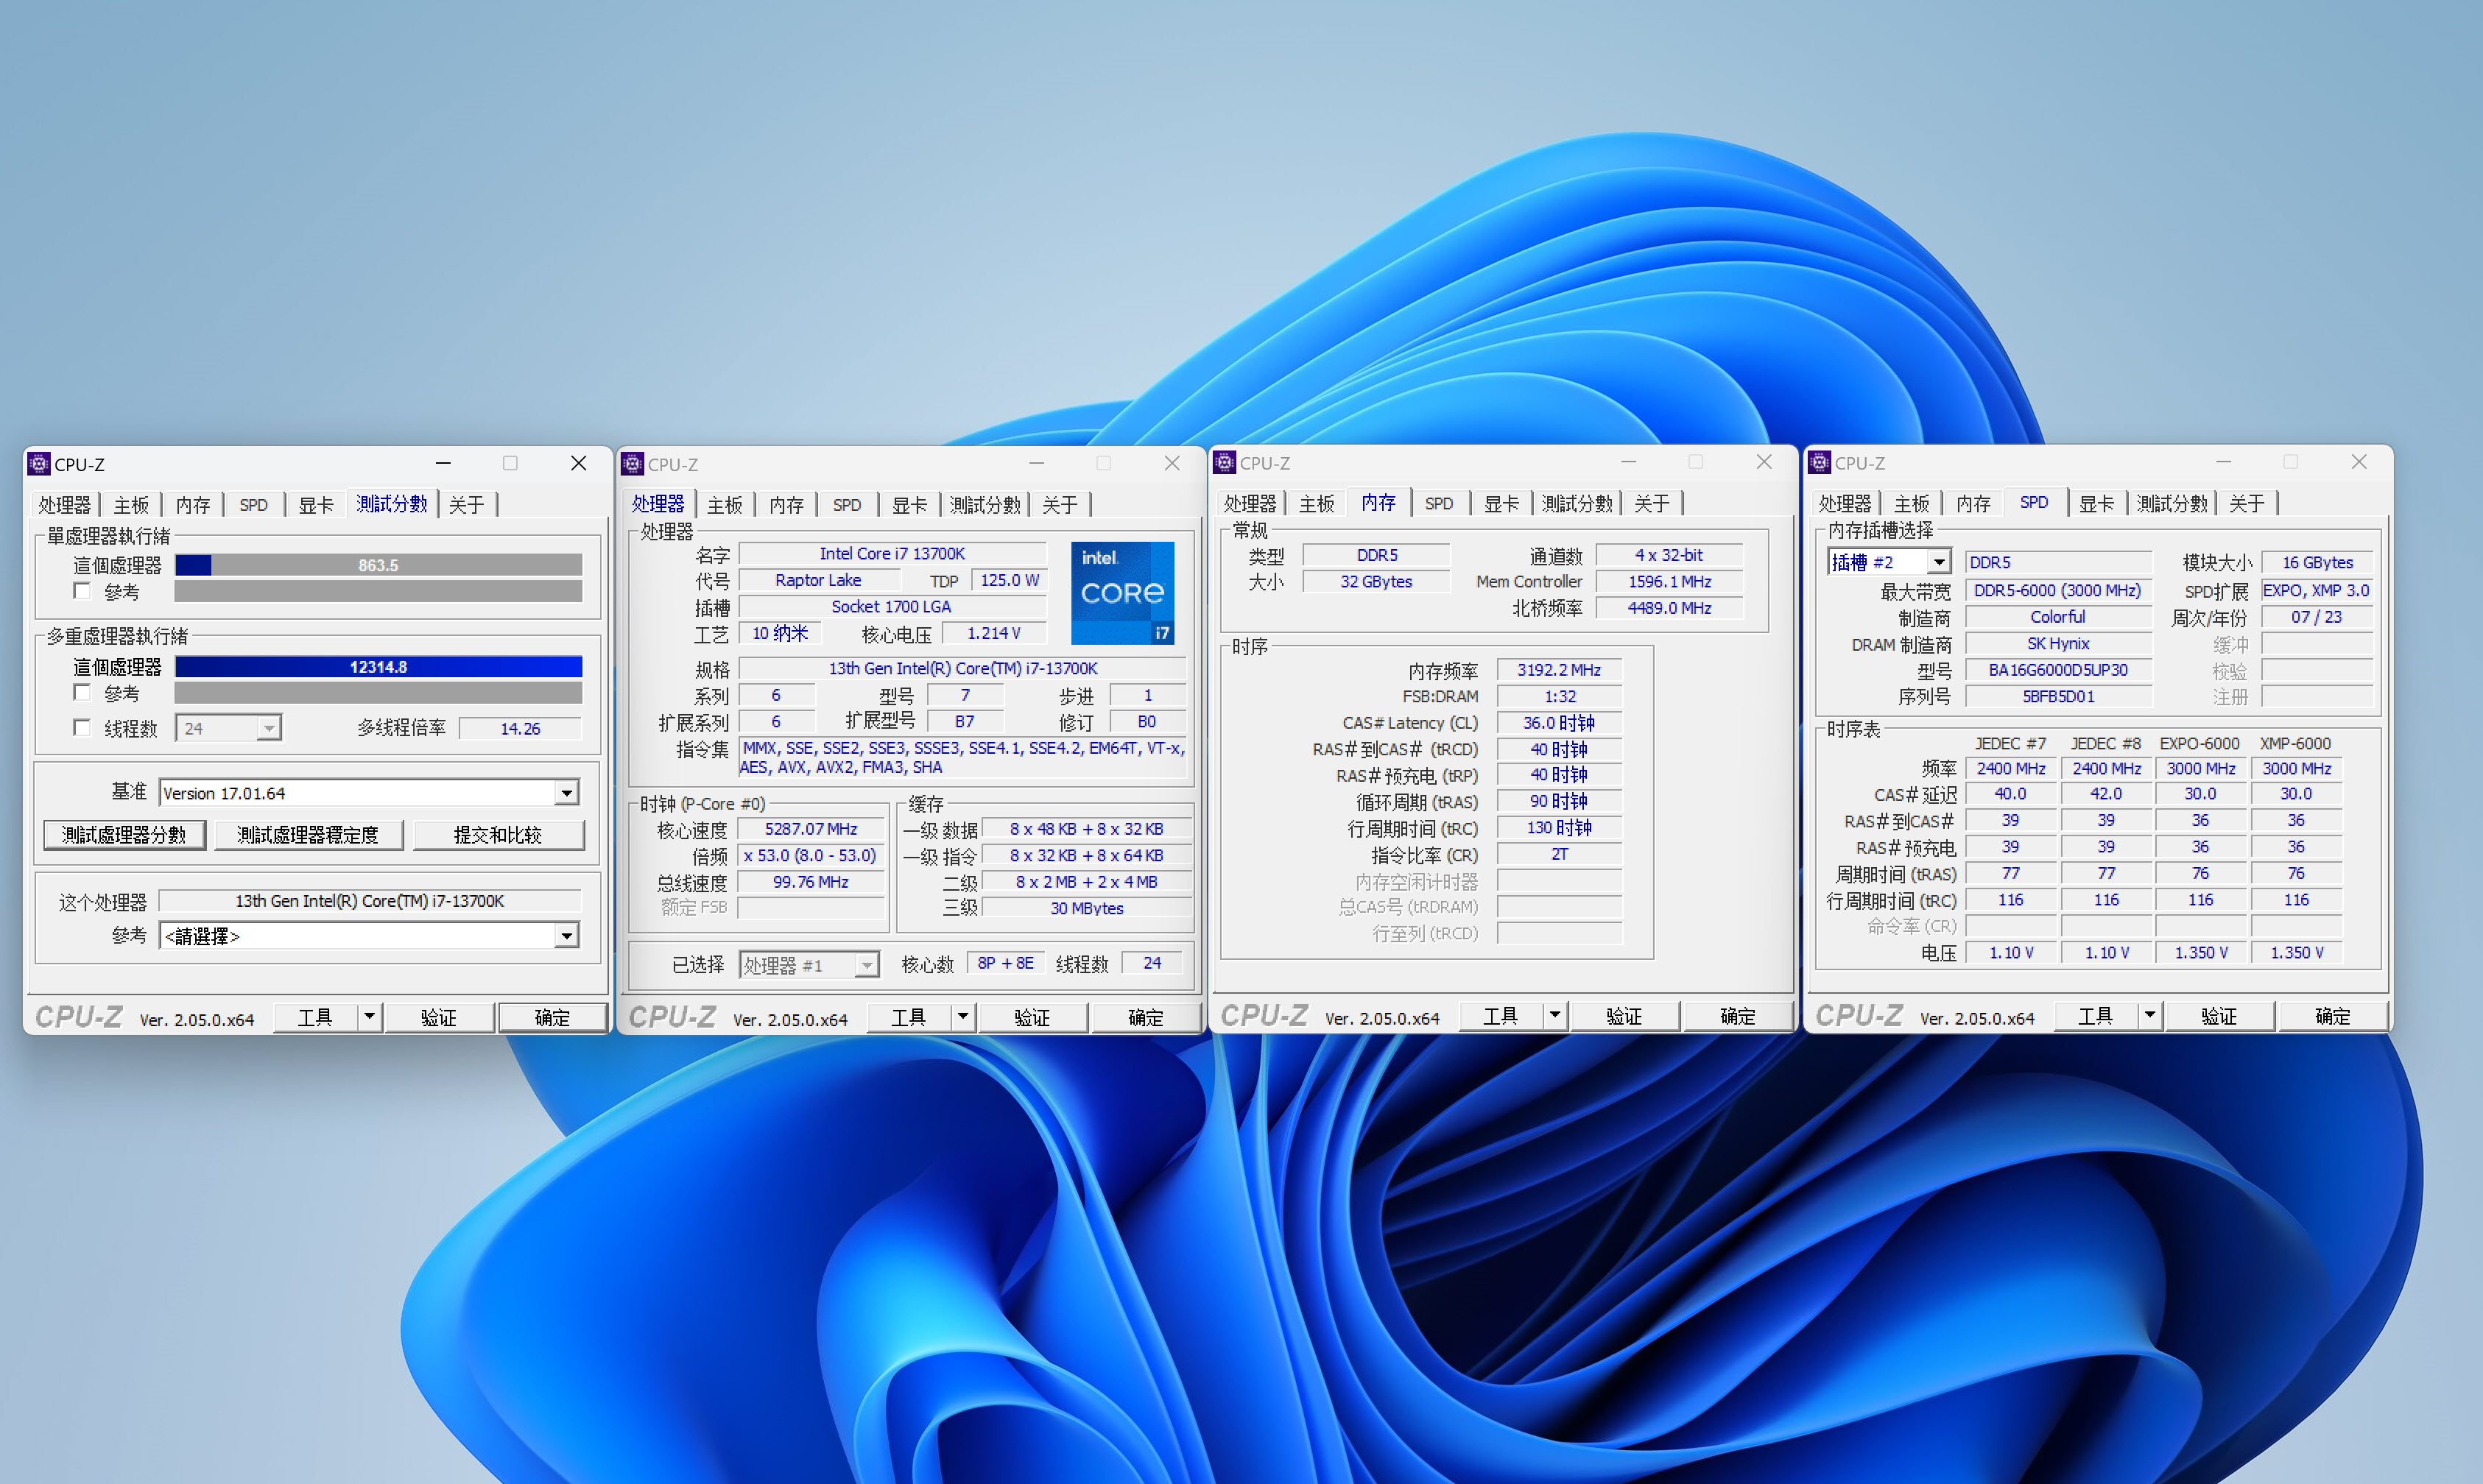Screen dimensions: 2483x1484
Task: Click the bench processor score button
Action: coord(124,835)
